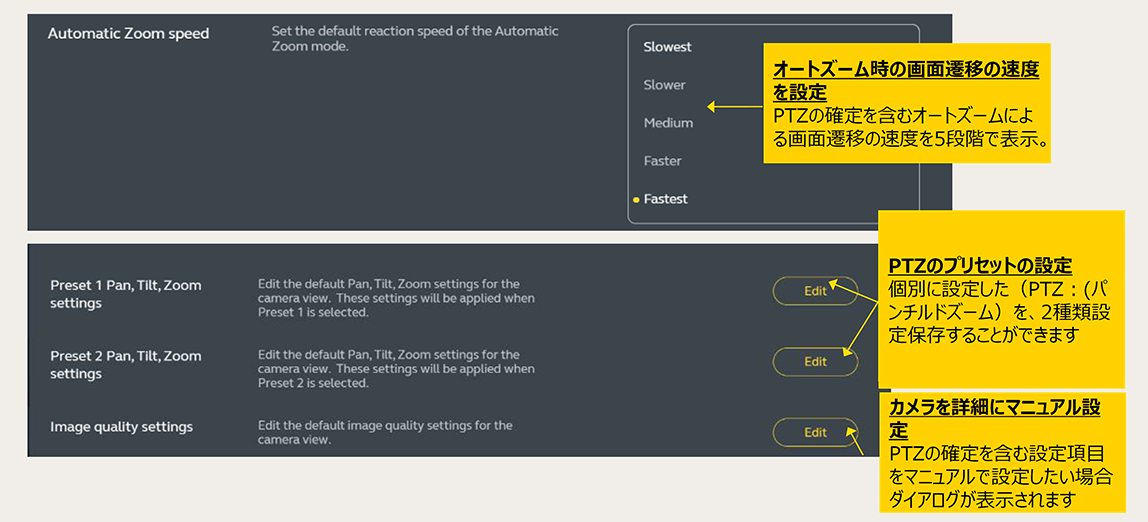Screen dimensions: 1148x522
Task: Choose Medium Automatic Zoom speed
Action: coord(668,123)
